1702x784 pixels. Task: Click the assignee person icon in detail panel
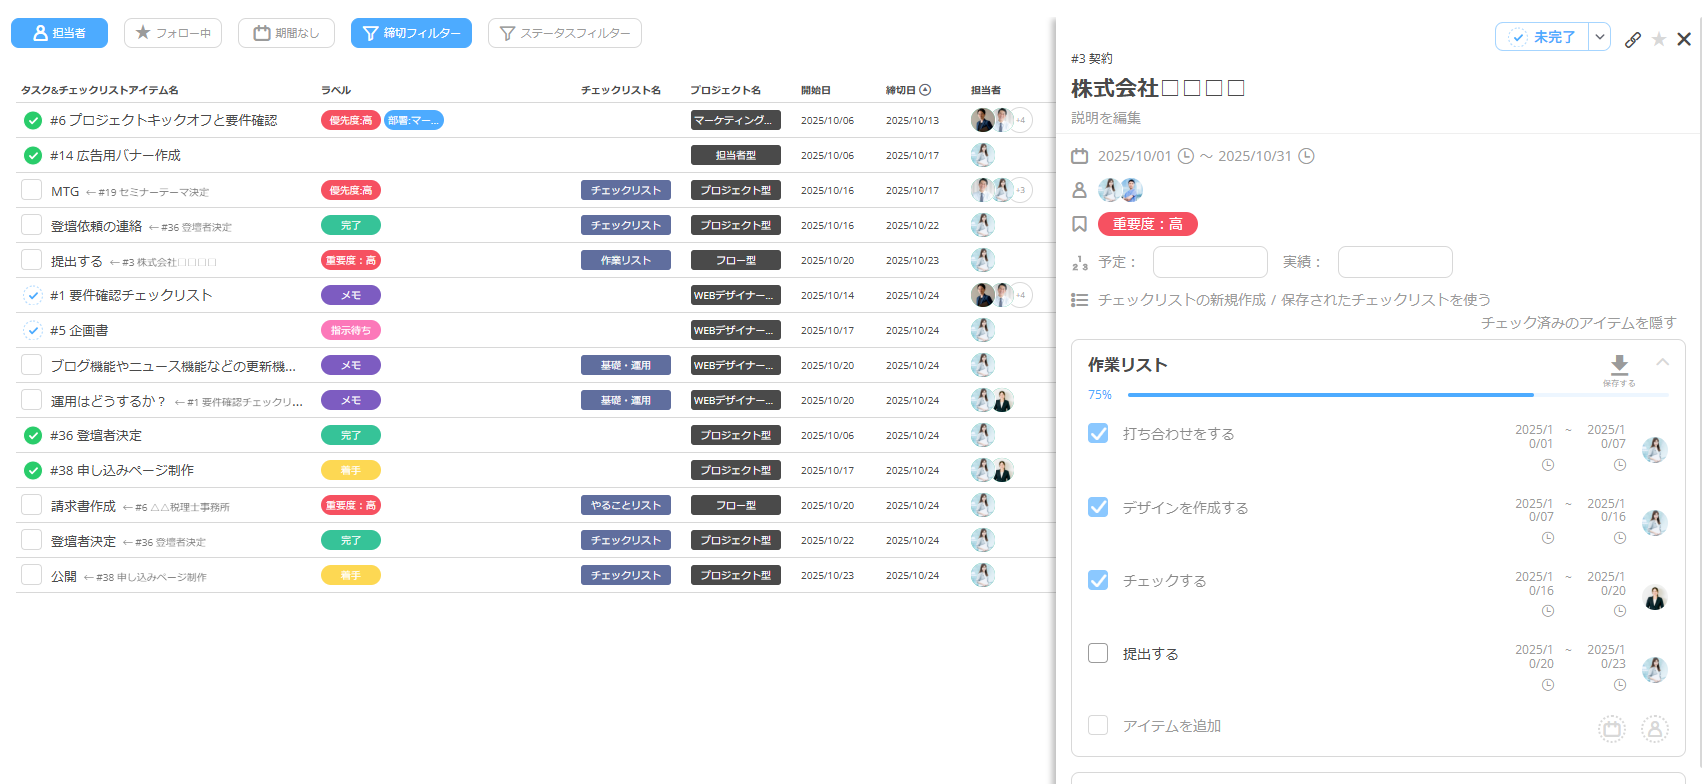pyautogui.click(x=1079, y=190)
